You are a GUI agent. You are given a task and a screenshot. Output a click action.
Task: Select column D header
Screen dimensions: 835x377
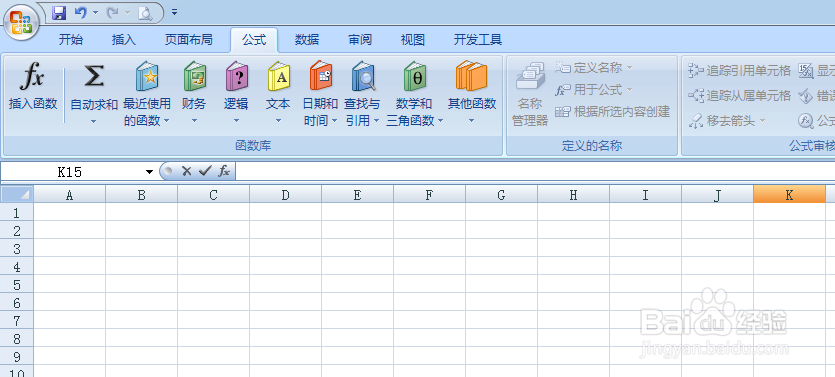pos(285,194)
